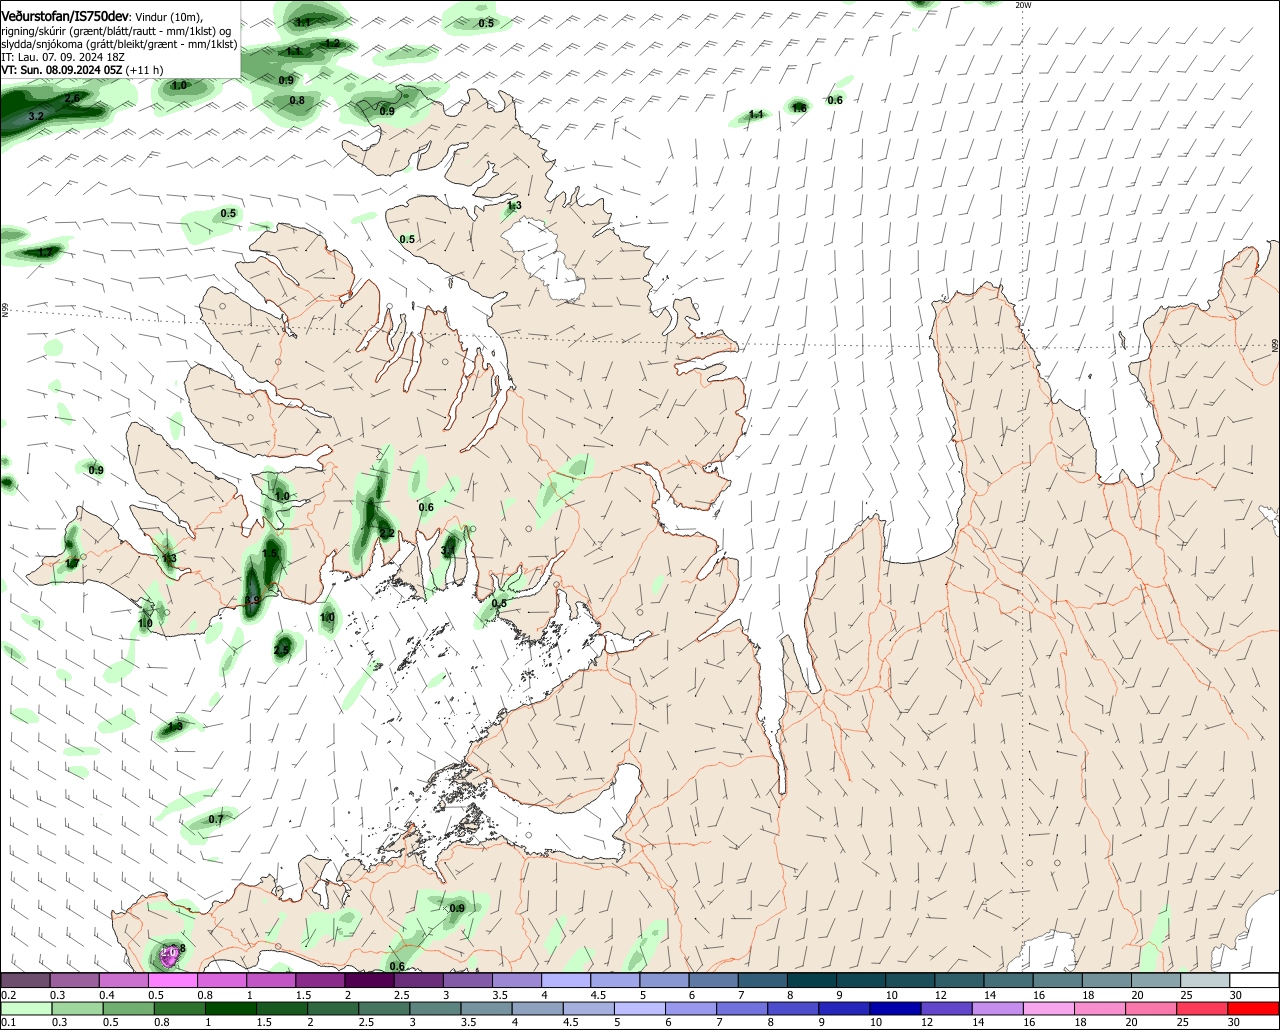Click the 0.1 label in the bottom legend row
The width and height of the screenshot is (1280, 1030).
tap(8, 1023)
